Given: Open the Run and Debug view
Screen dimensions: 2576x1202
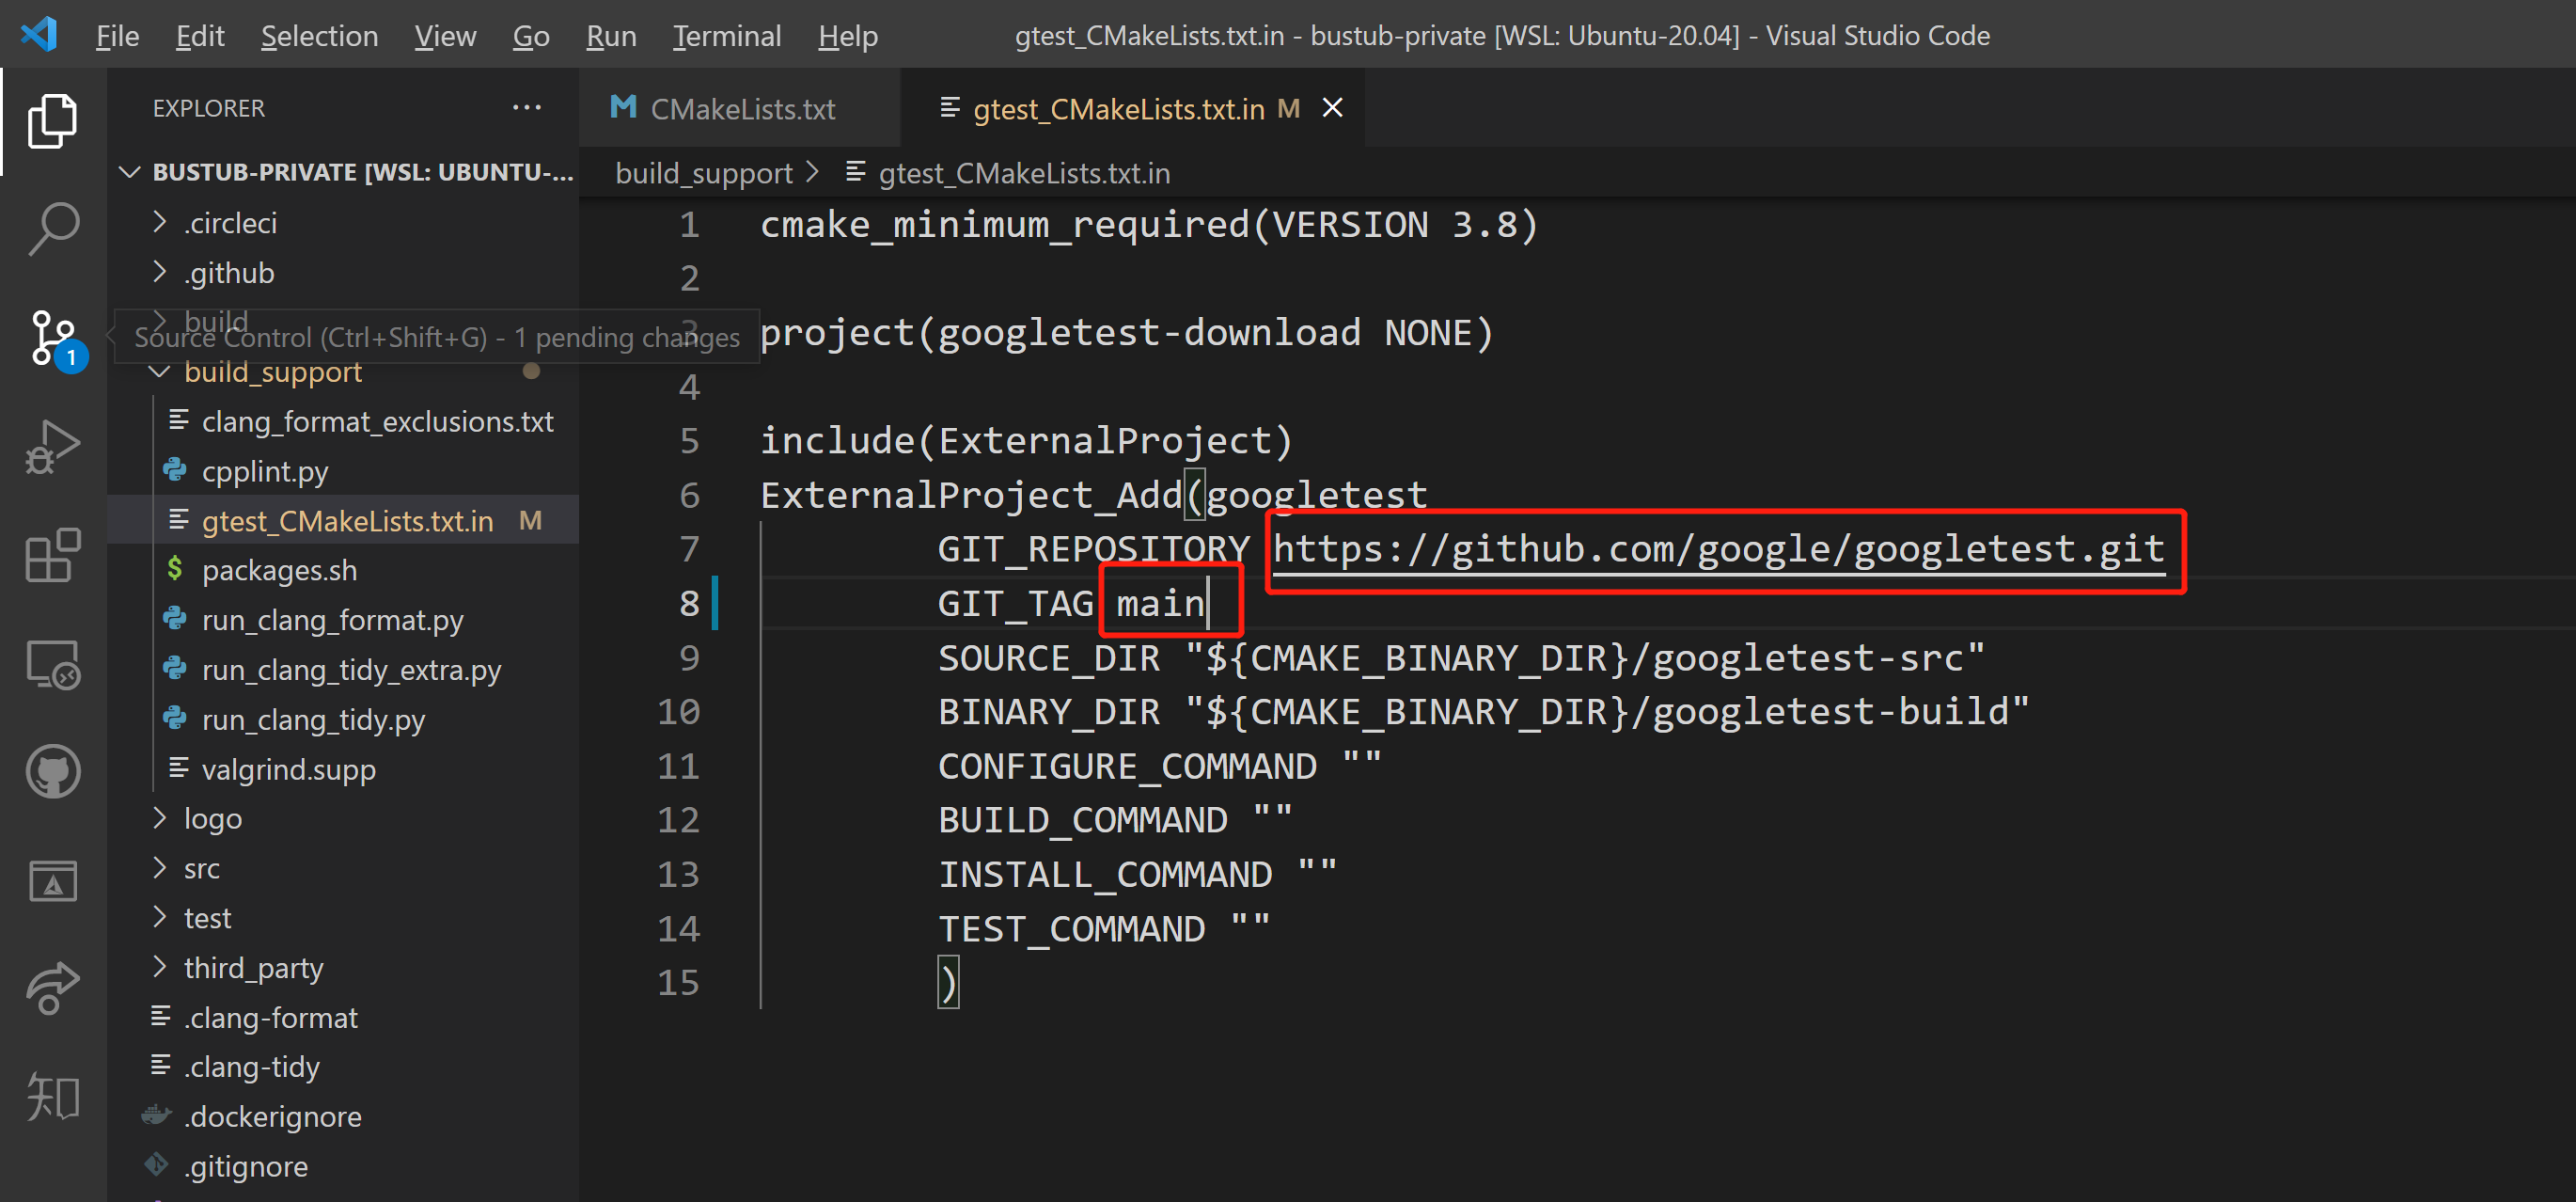Looking at the screenshot, I should tap(52, 447).
